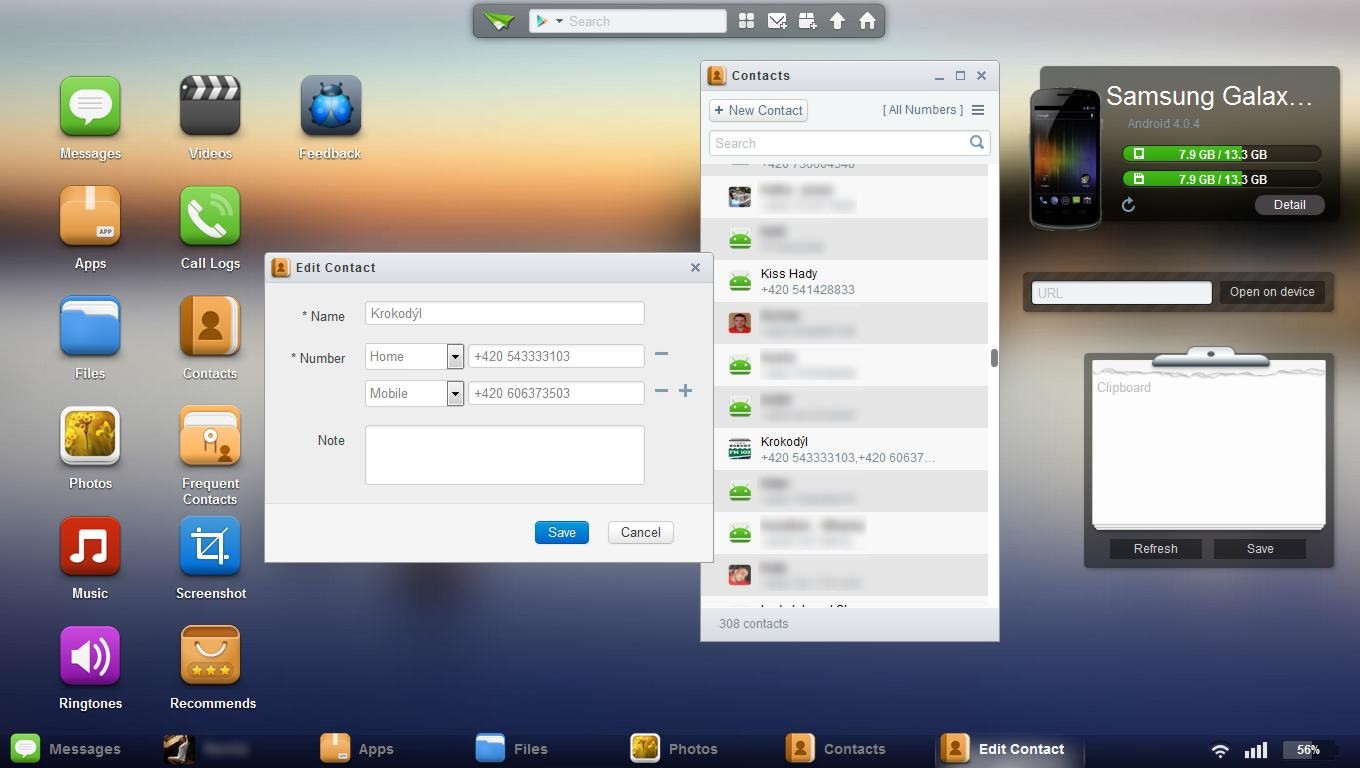Switch to the Apps taskbar tab
The image size is (1360, 768).
pyautogui.click(x=357, y=749)
